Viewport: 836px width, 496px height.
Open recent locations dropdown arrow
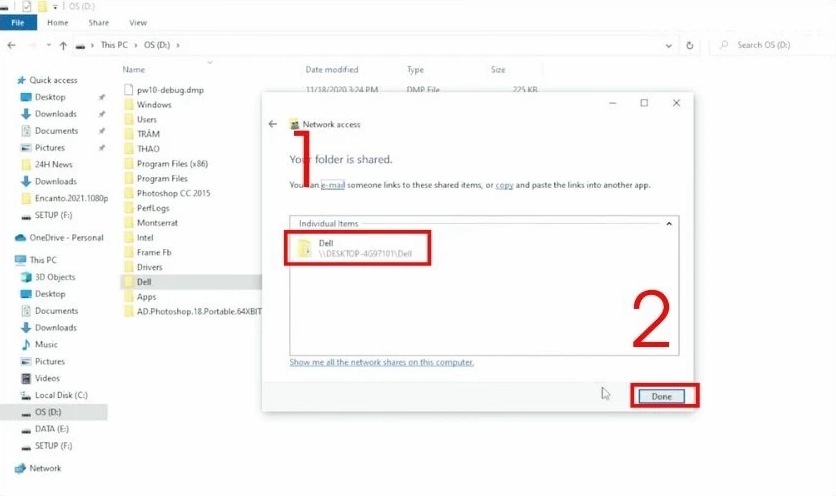[x=49, y=45]
